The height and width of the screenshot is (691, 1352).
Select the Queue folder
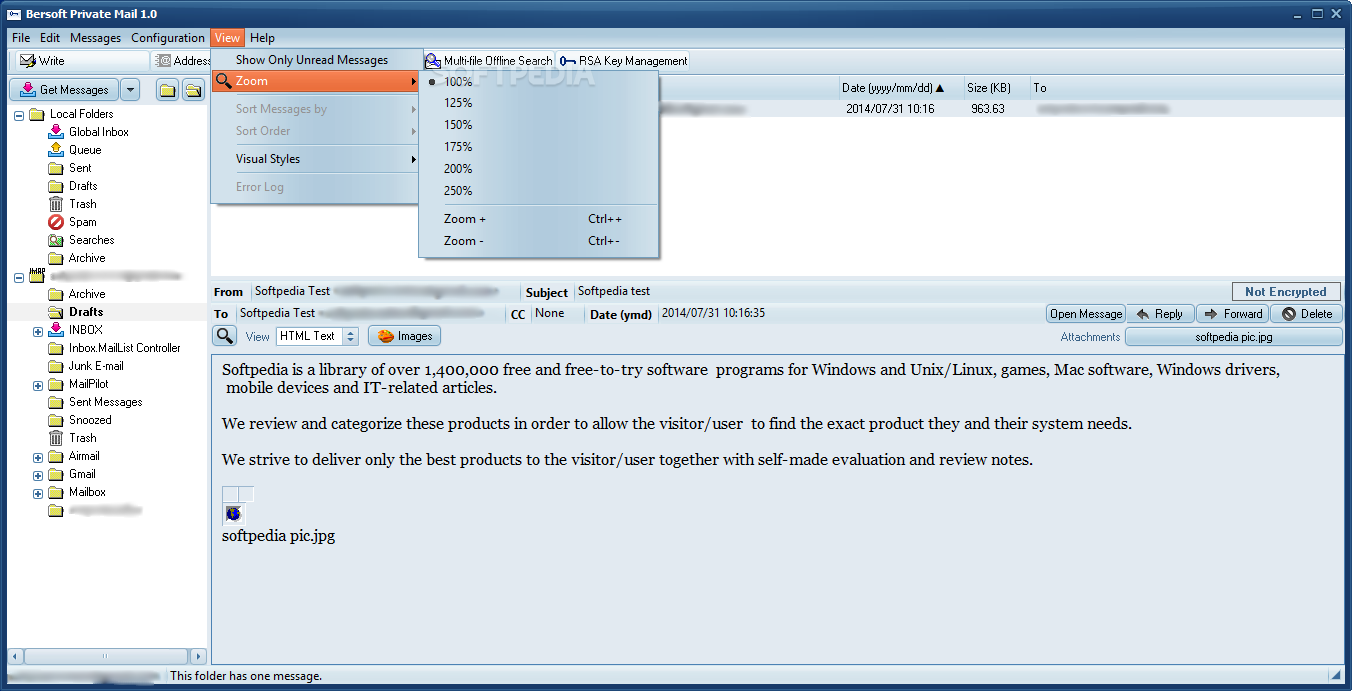[84, 150]
